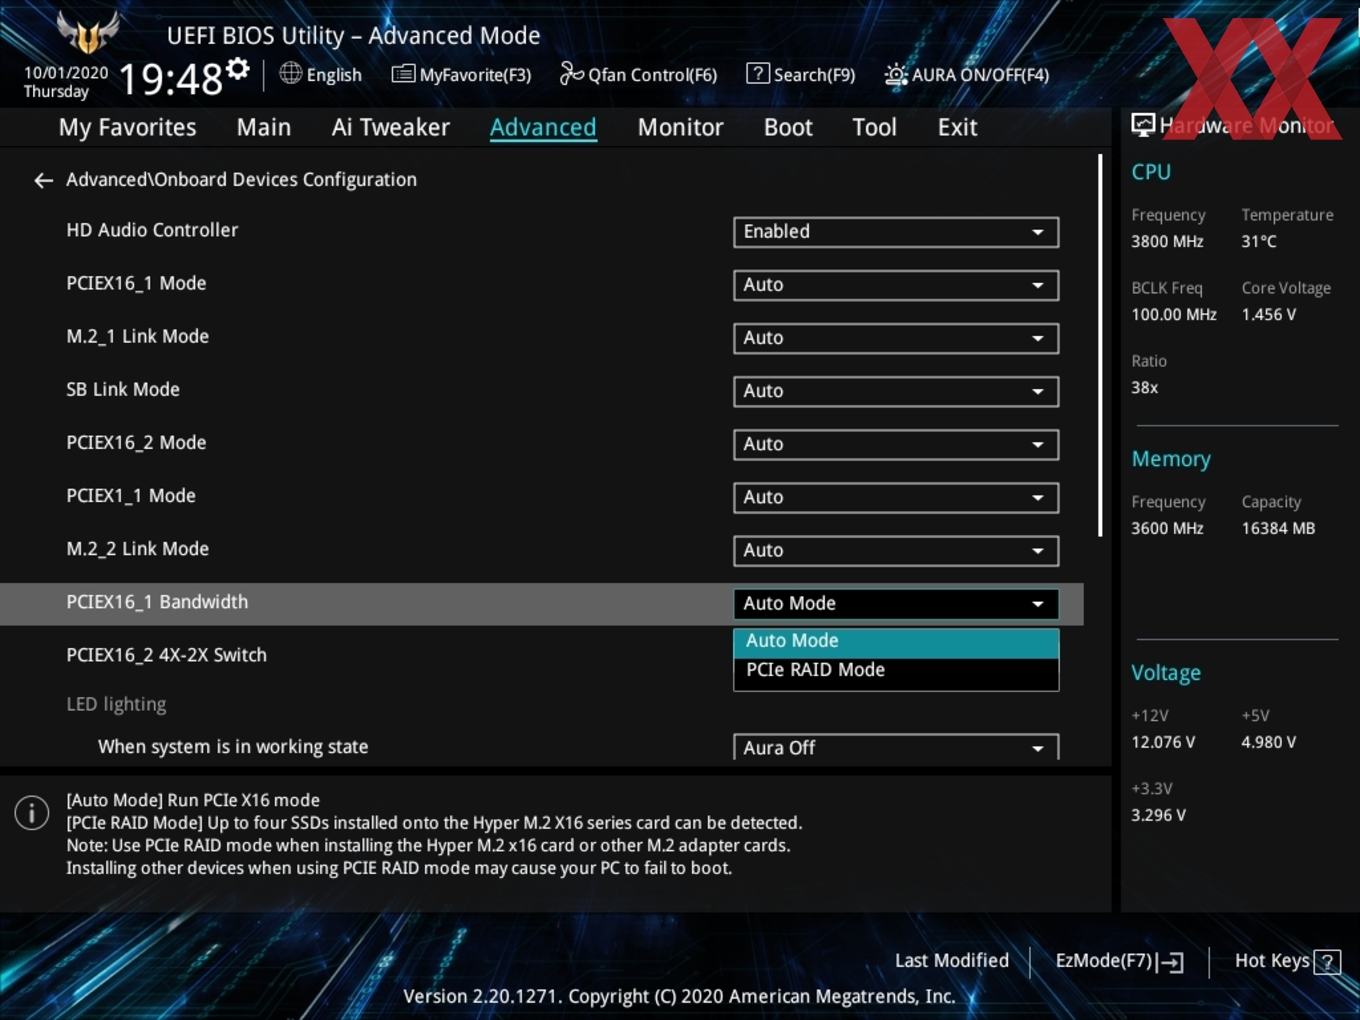Open PCIEX16_2 Mode dropdown
The height and width of the screenshot is (1020, 1360).
click(896, 444)
